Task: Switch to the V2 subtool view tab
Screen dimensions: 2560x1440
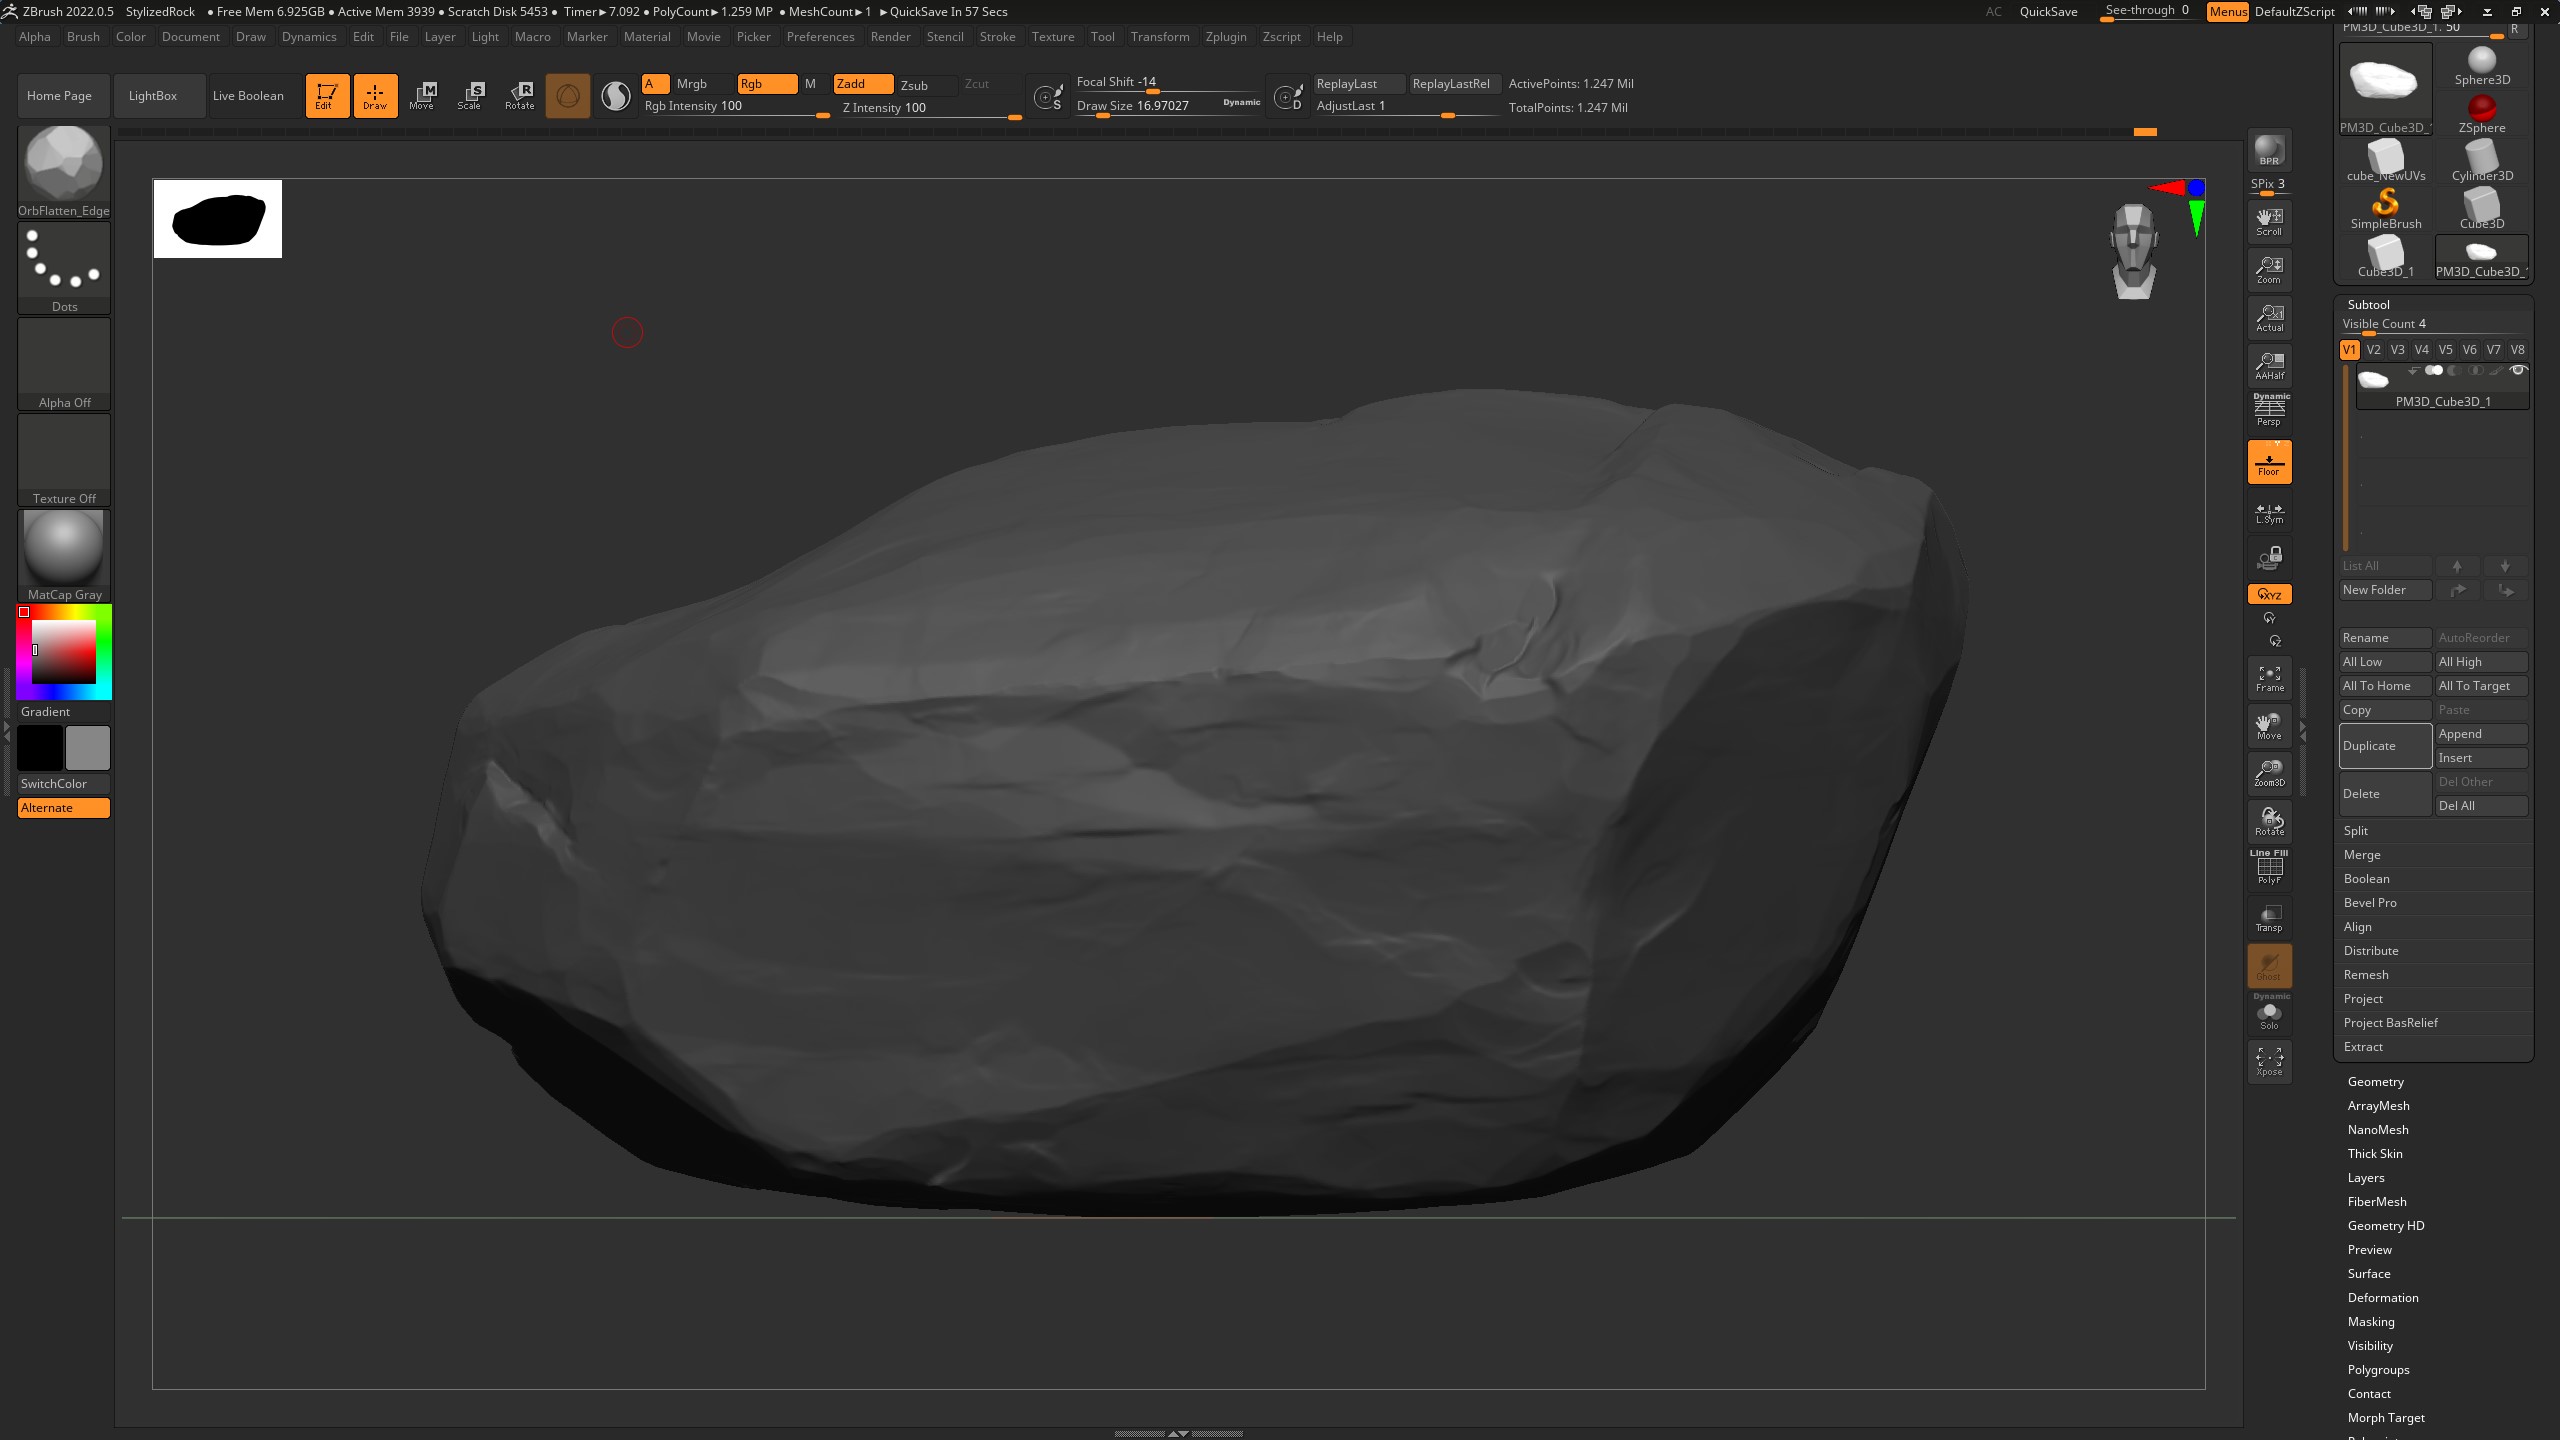Action: click(2373, 349)
